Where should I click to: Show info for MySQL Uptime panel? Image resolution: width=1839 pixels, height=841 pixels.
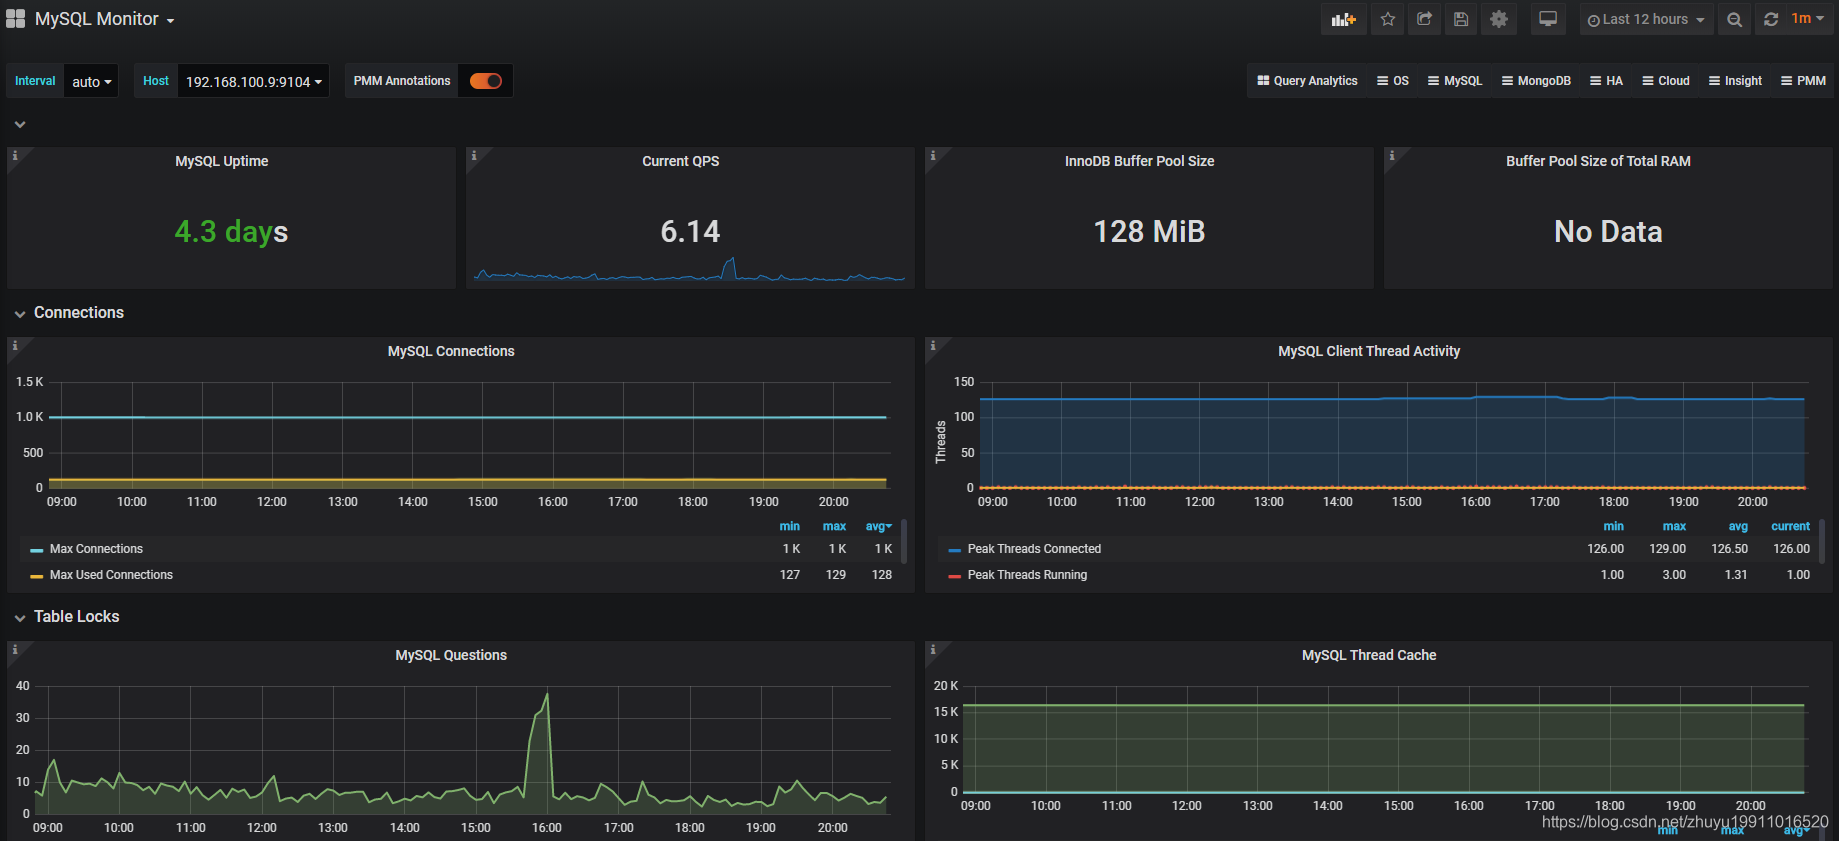point(15,155)
